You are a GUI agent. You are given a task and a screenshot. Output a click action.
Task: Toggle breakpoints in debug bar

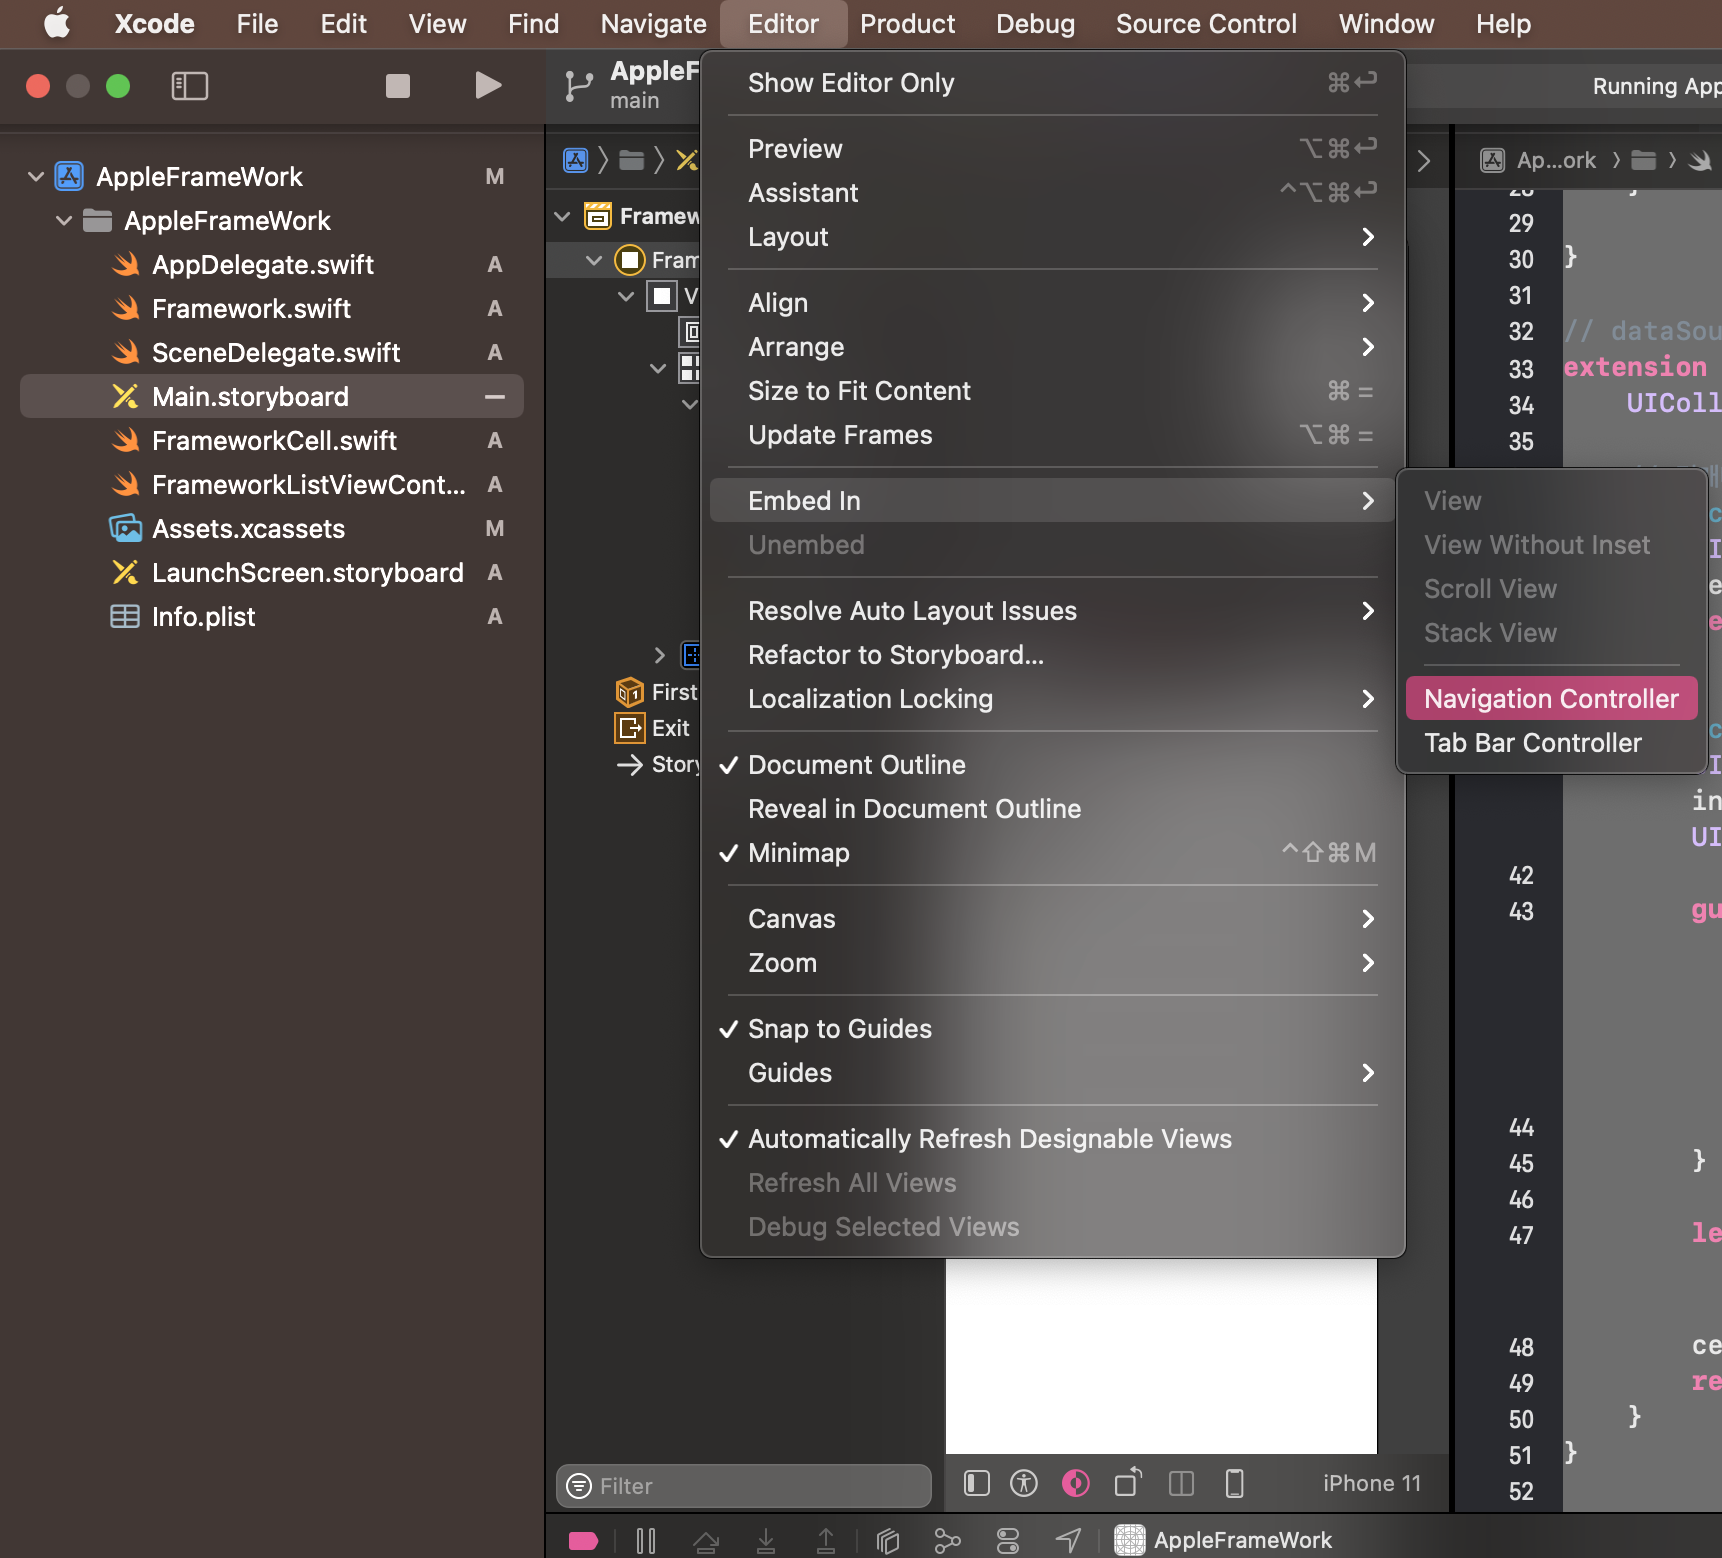pyautogui.click(x=584, y=1541)
